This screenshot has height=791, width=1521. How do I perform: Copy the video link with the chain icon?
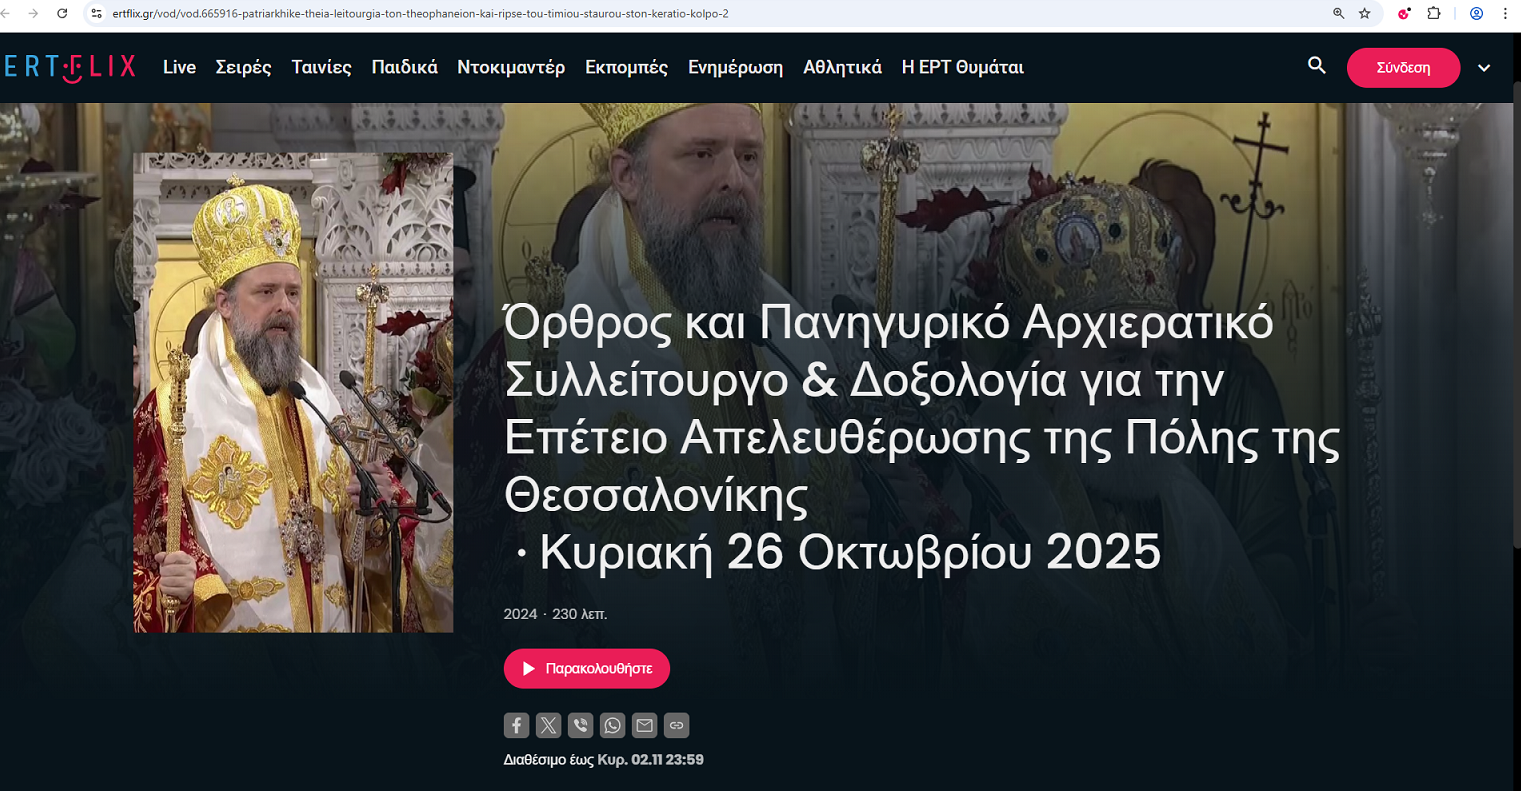(x=676, y=725)
